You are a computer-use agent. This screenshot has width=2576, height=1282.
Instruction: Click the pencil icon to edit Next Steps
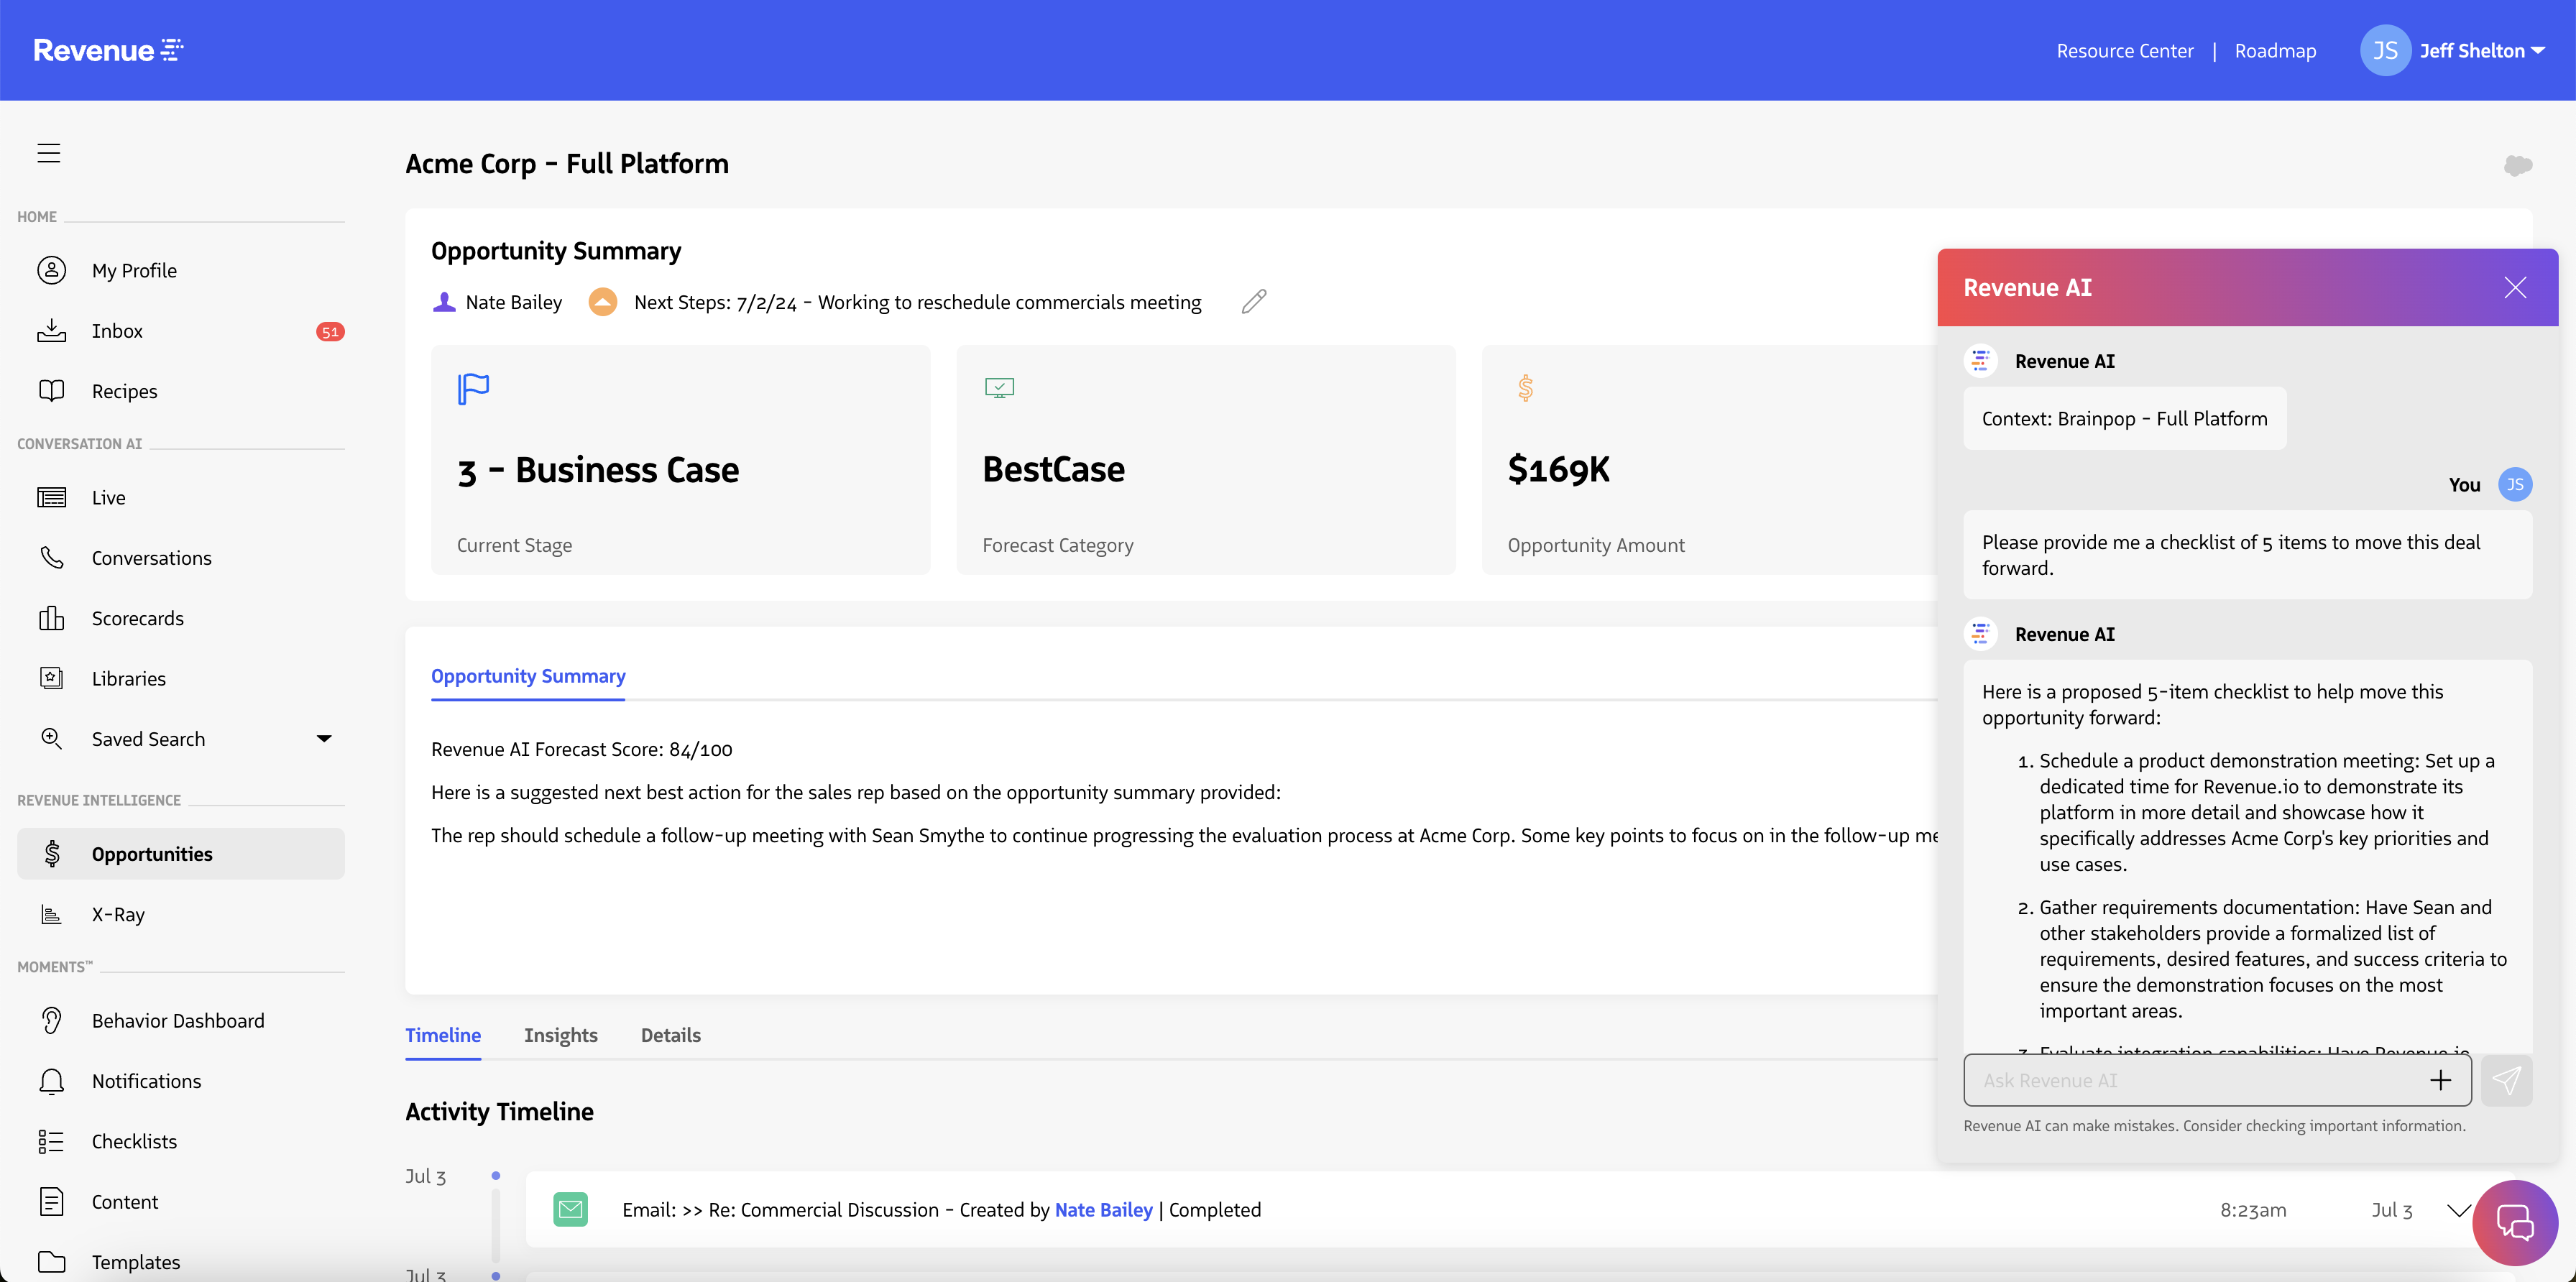tap(1254, 302)
